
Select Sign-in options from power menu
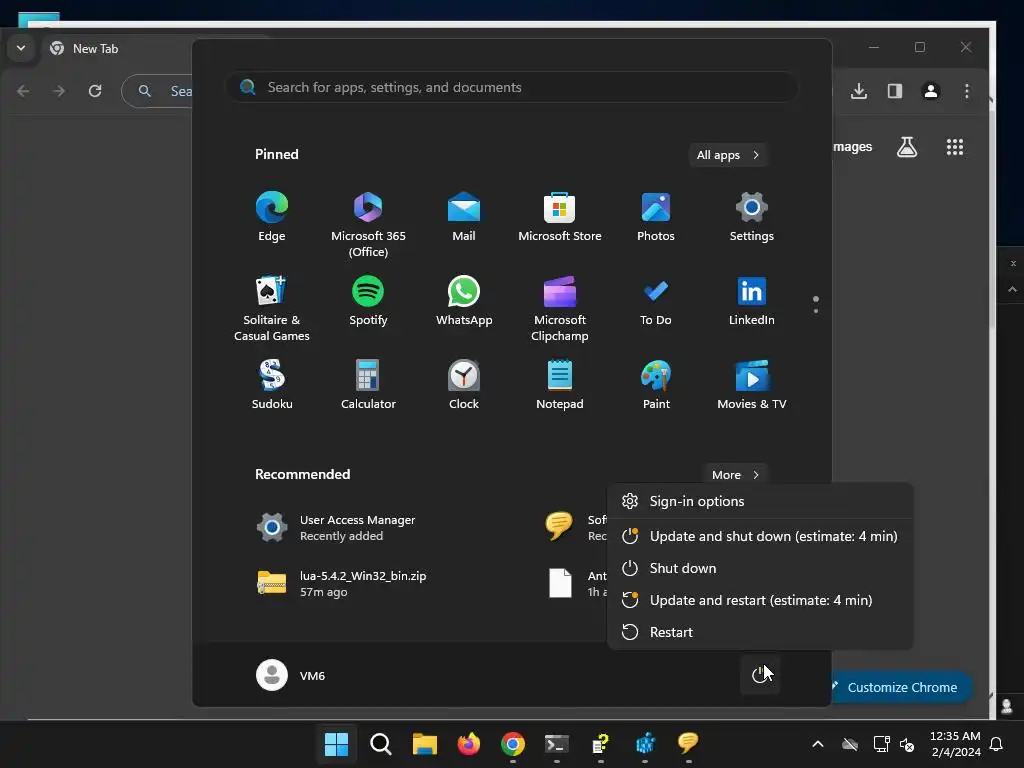[760, 501]
